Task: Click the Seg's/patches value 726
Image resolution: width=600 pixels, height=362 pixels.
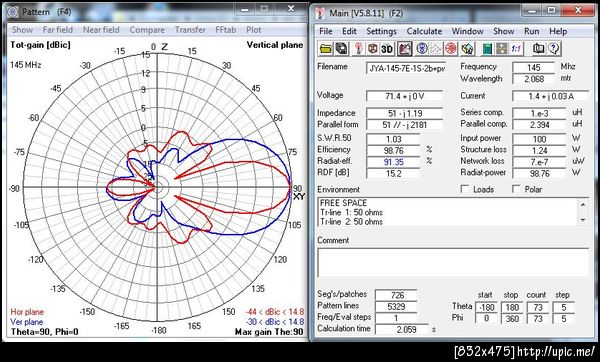Action: pos(396,295)
